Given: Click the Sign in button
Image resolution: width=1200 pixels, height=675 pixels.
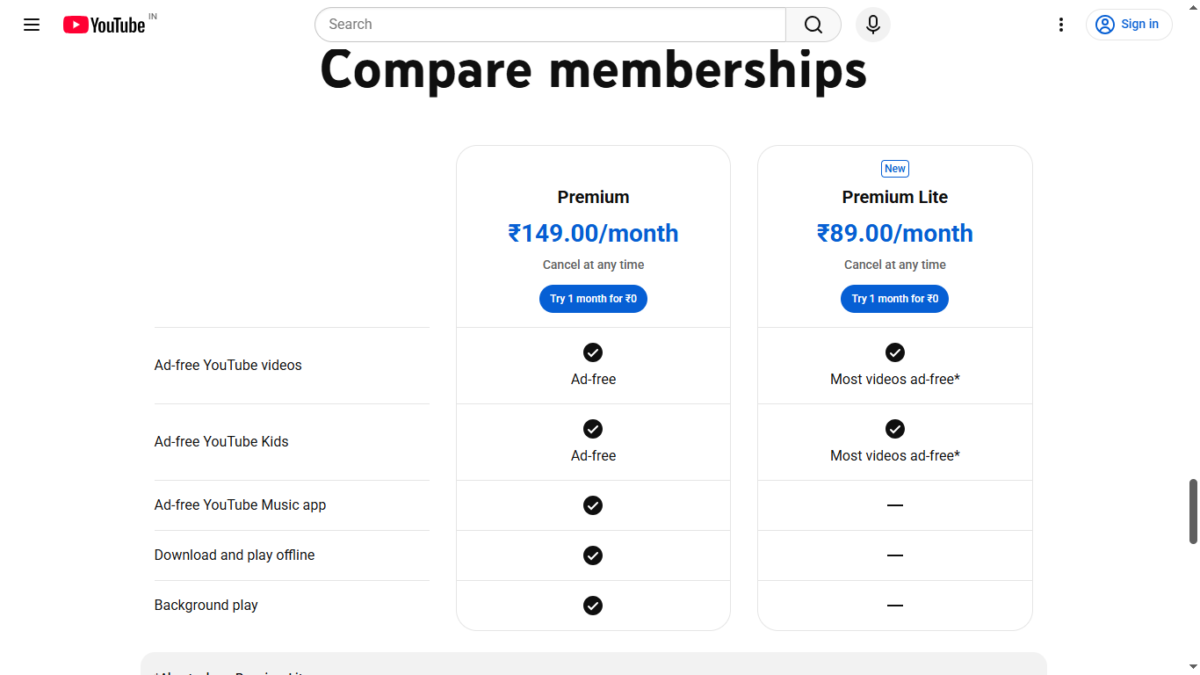Looking at the screenshot, I should tap(1129, 24).
